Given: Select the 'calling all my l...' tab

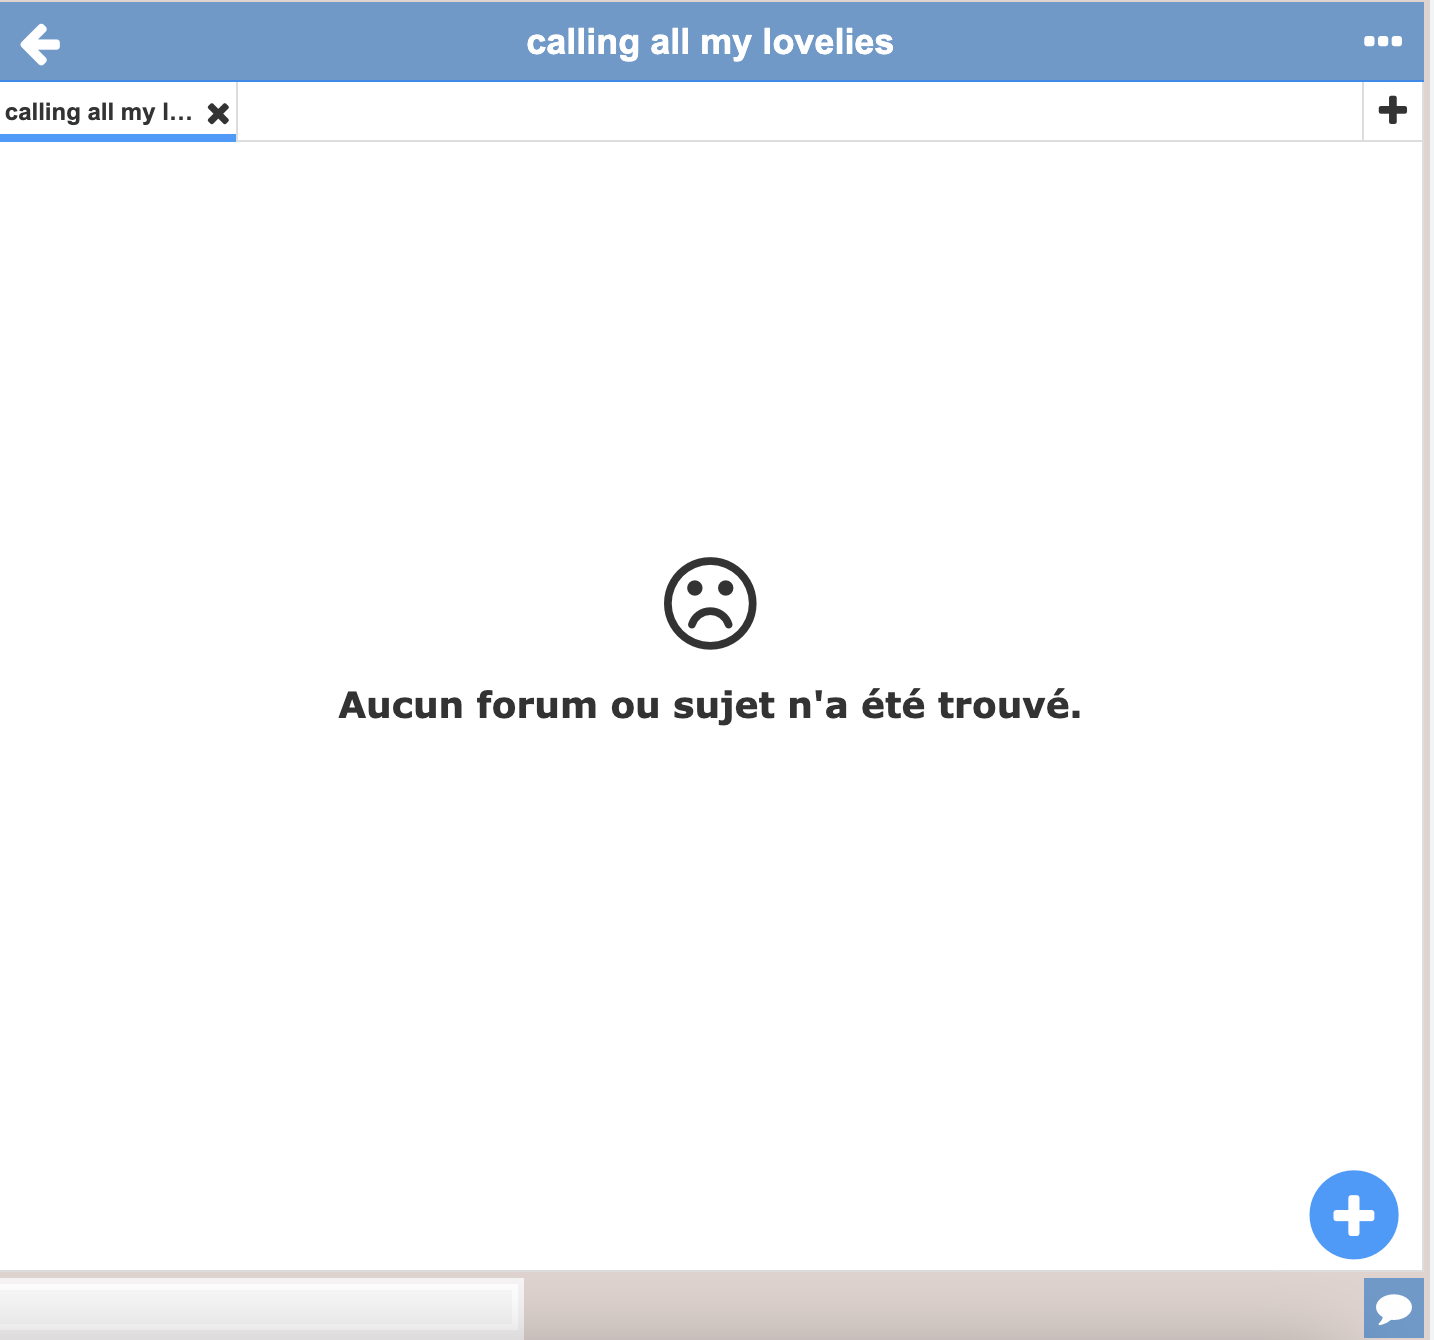Looking at the screenshot, I should [99, 112].
